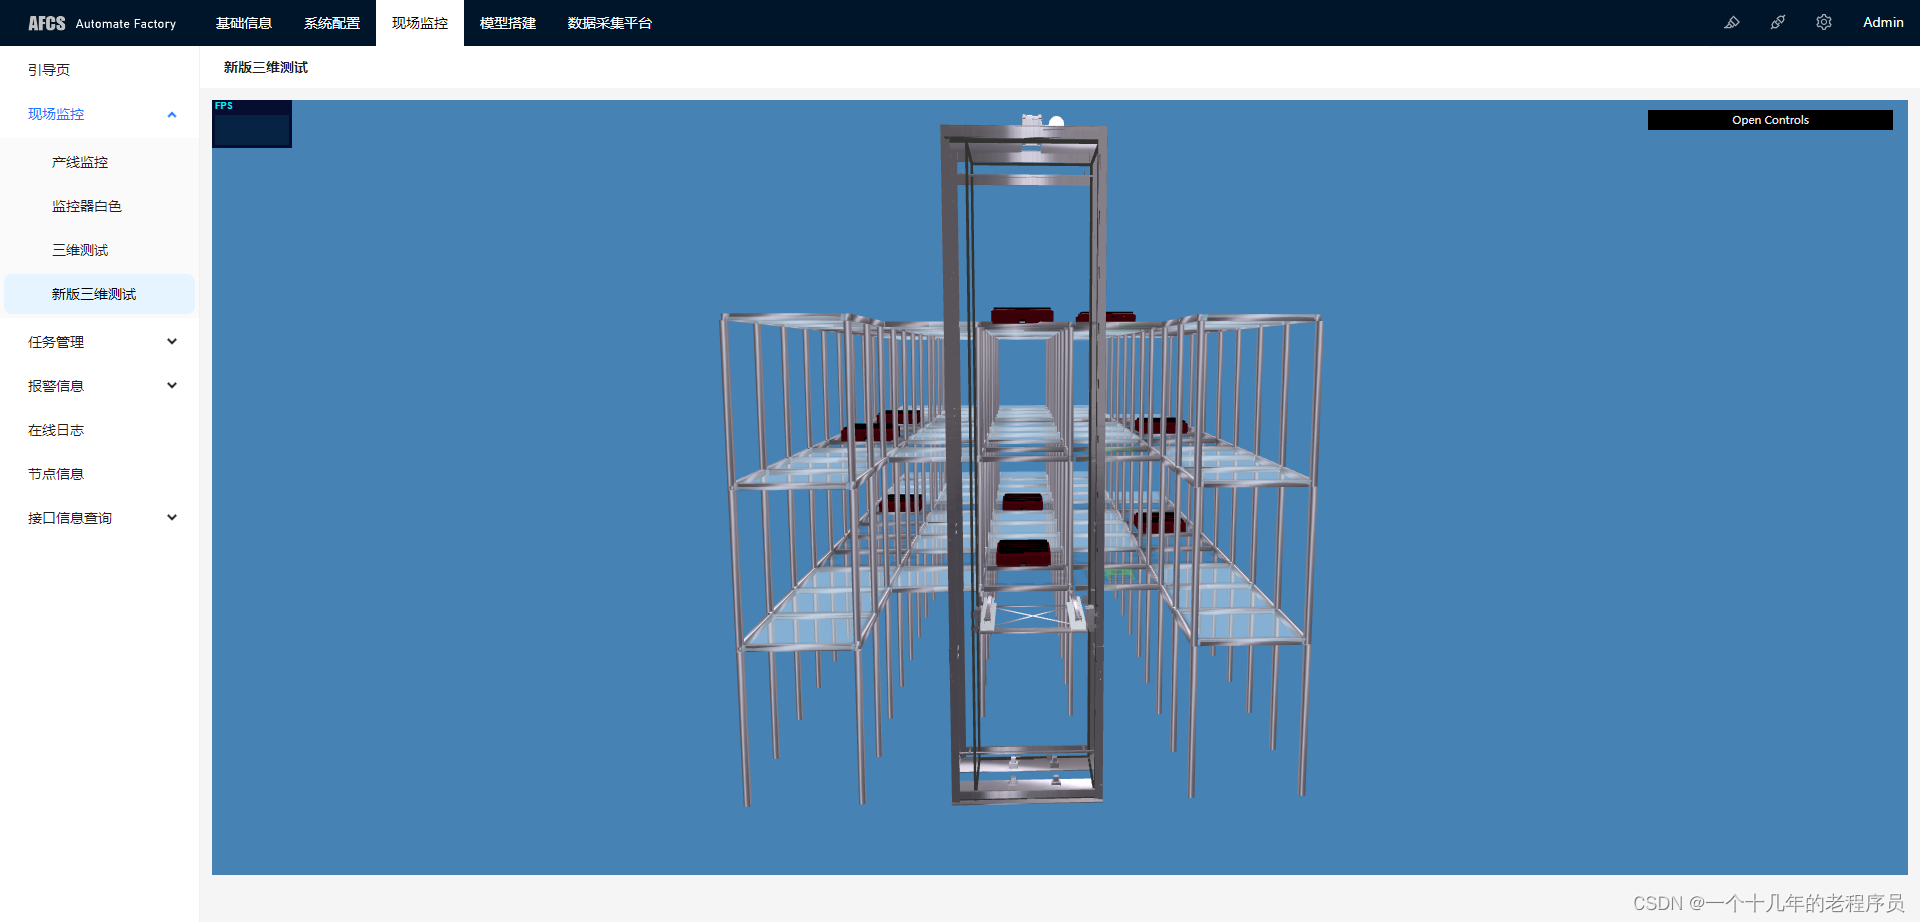Viewport: 1920px width, 922px height.
Task: Expand the 任务管理 sidebar group
Action: [x=99, y=342]
